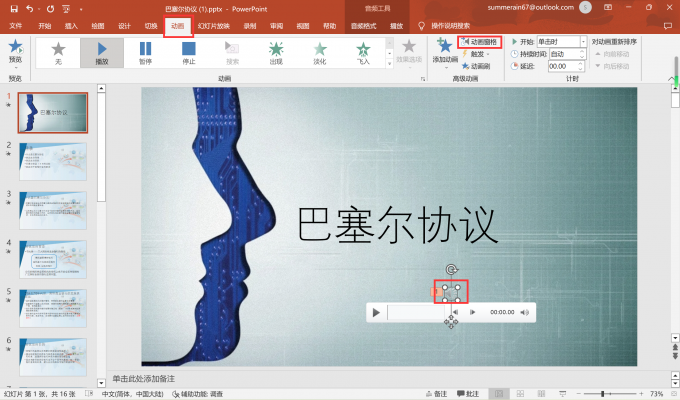Viewport: 680px width, 400px height.
Task: Open the 开始 start timing dropdown arrow
Action: point(583,42)
